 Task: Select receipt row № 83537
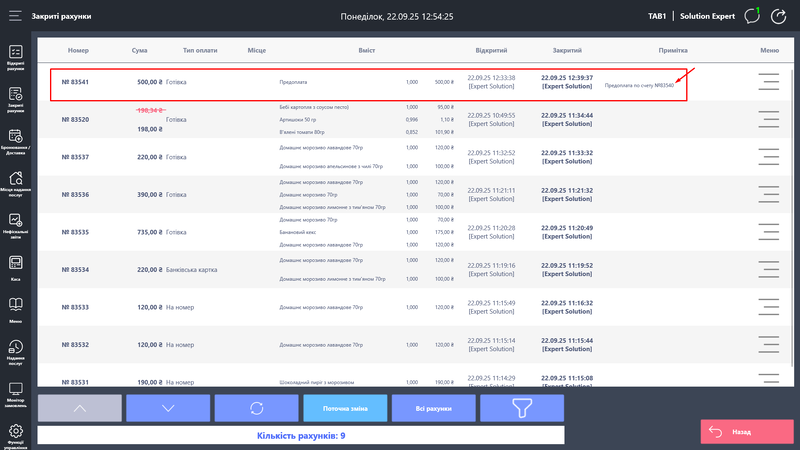pos(300,157)
